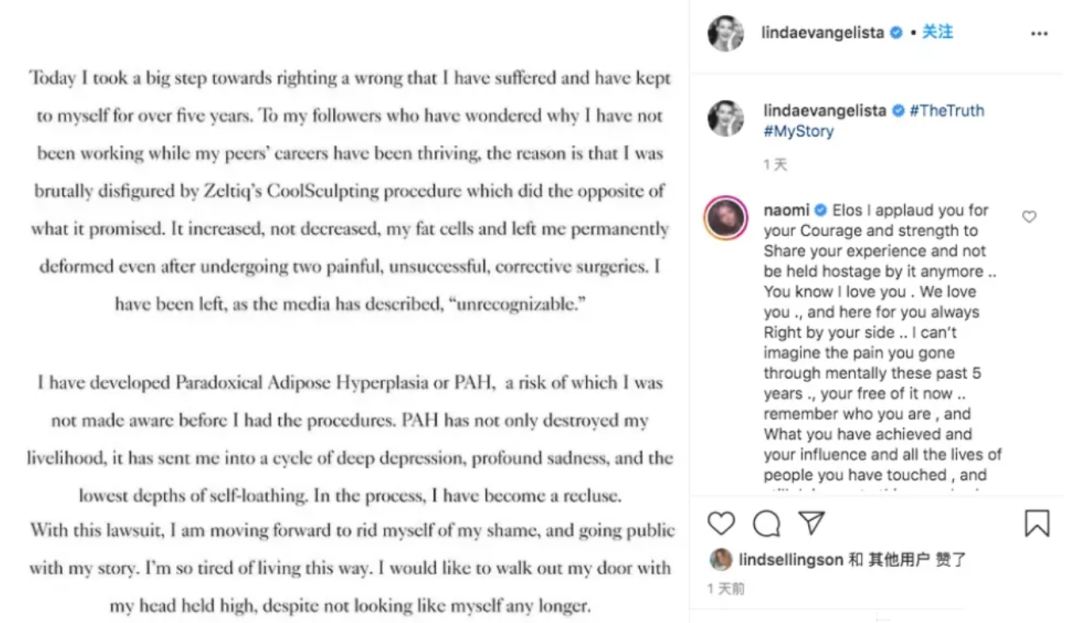Viewport: 1080px width, 623px height.
Task: Open comments via the speech bubble icon
Action: (767, 523)
